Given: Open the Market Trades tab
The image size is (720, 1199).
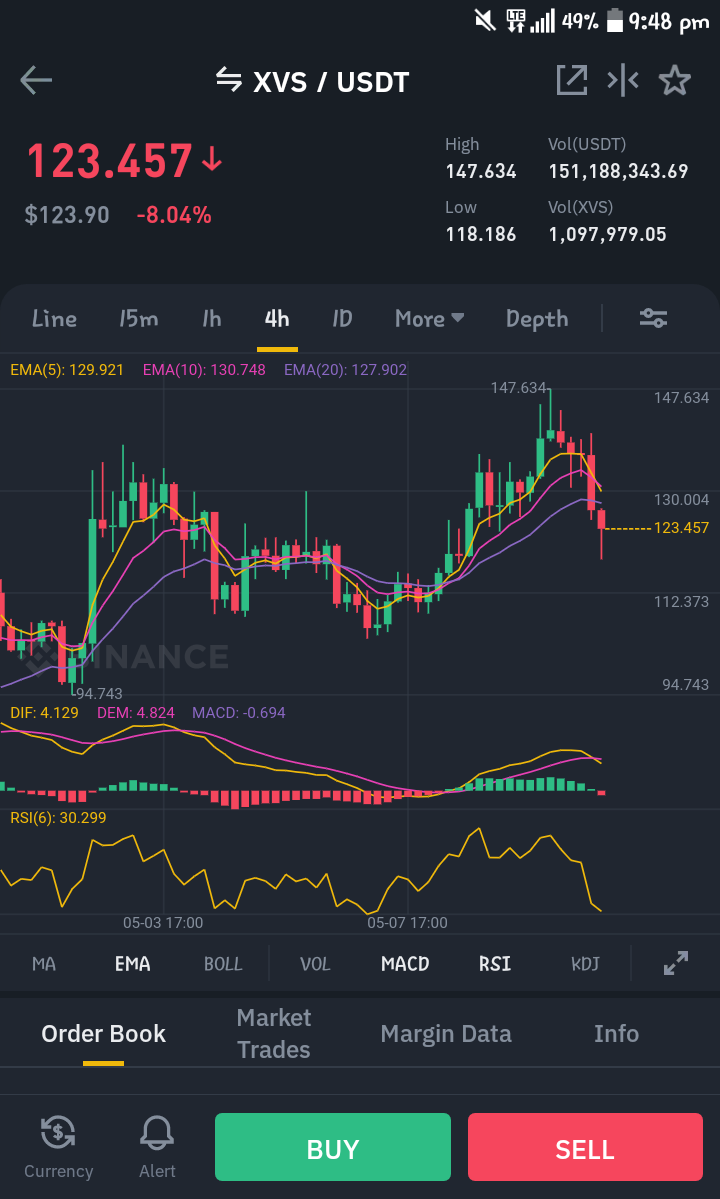Looking at the screenshot, I should [274, 1033].
